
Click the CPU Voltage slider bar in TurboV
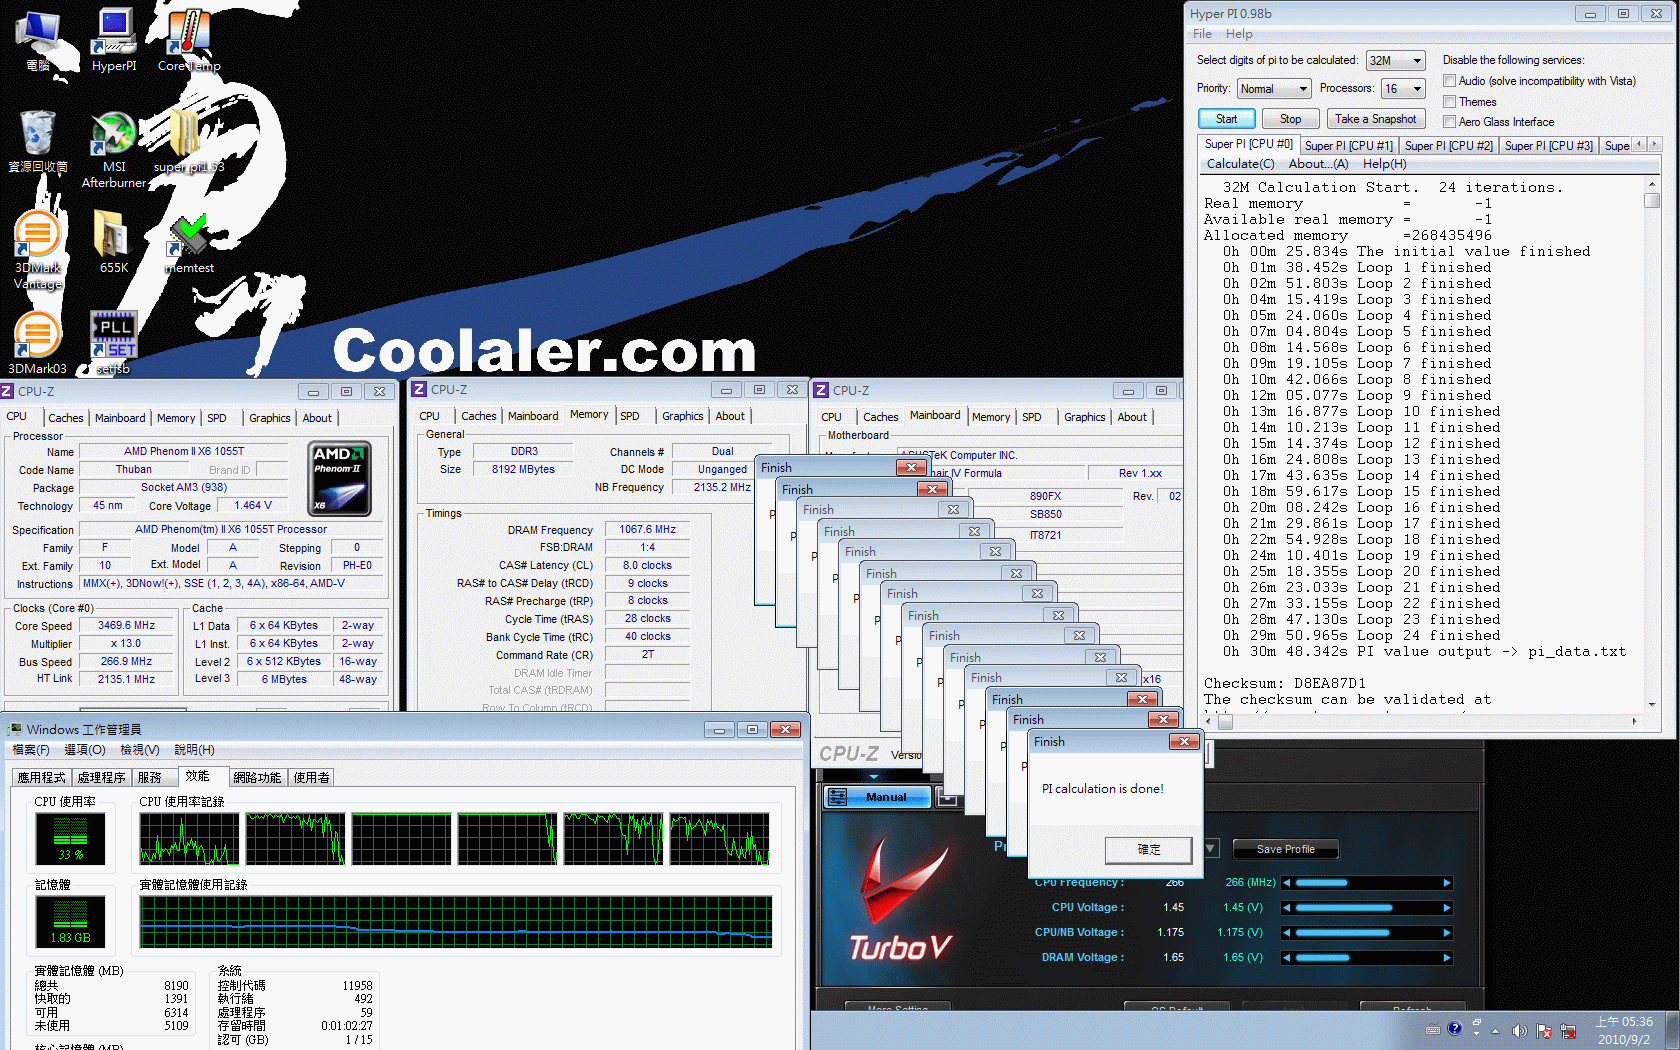click(1367, 908)
